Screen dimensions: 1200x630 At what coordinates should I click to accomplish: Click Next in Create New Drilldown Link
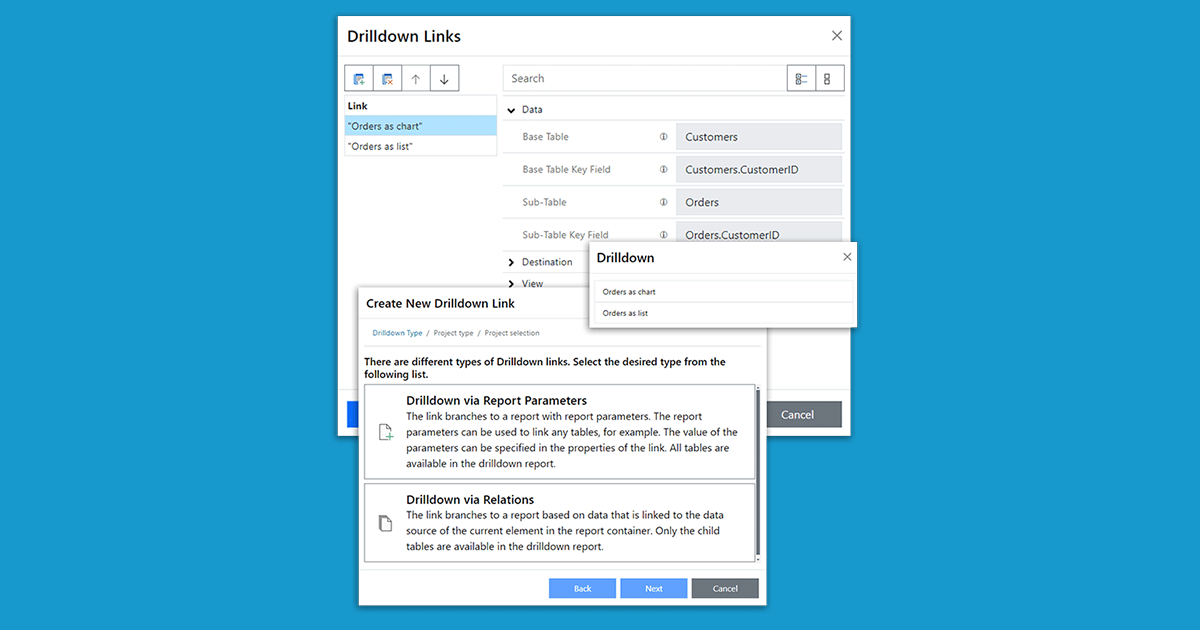(653, 588)
